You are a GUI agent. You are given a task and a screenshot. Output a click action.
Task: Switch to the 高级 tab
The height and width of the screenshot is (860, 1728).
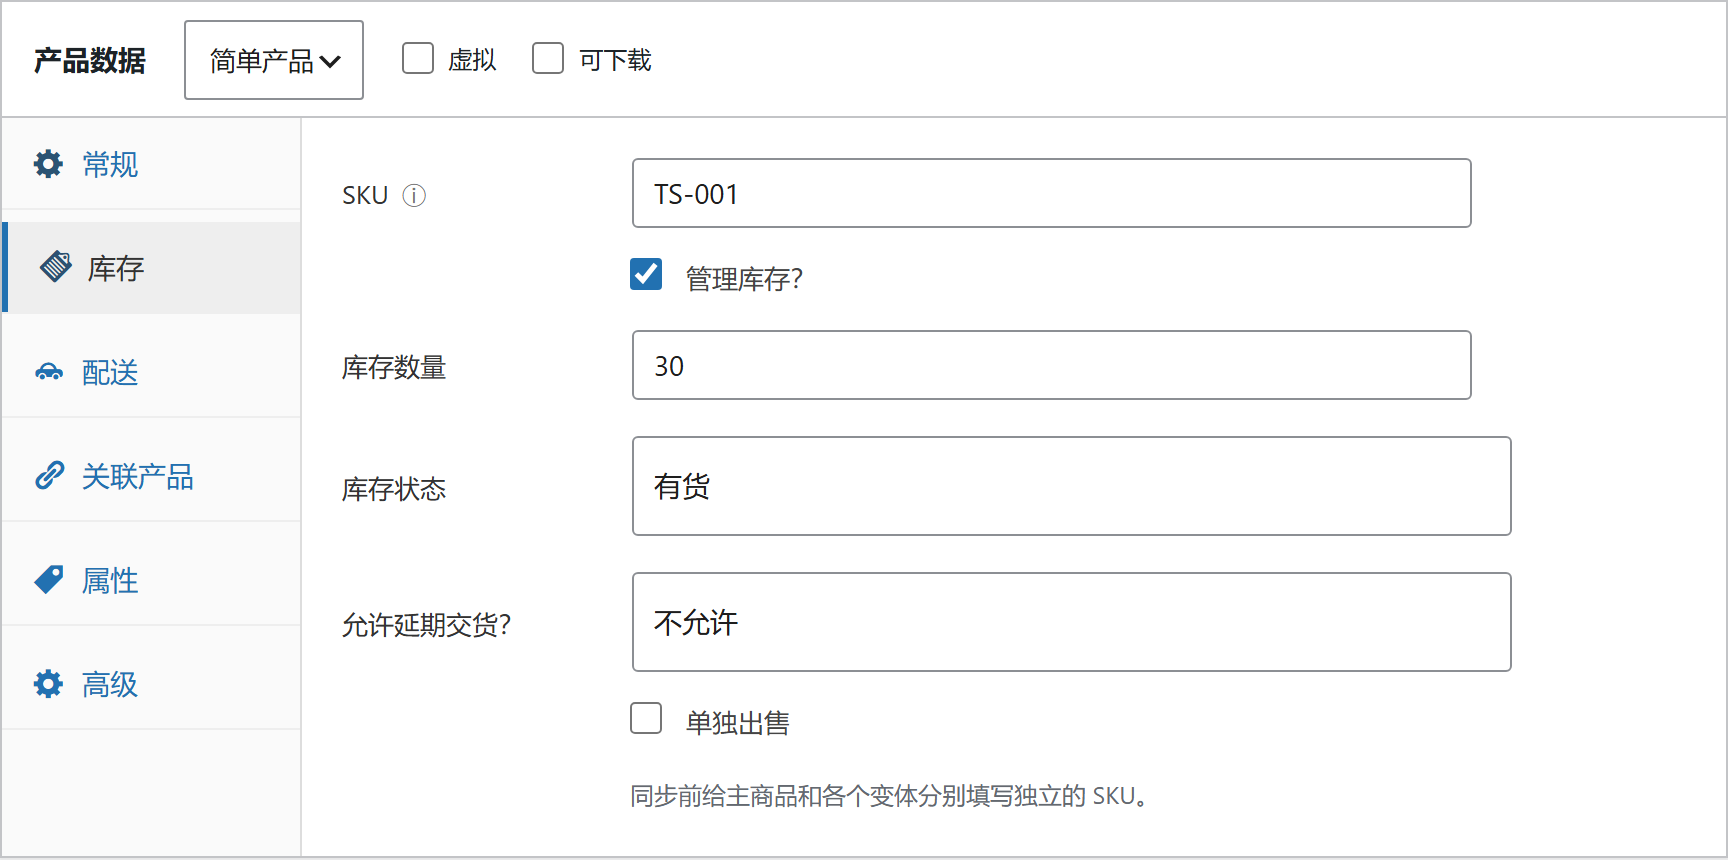pos(151,684)
